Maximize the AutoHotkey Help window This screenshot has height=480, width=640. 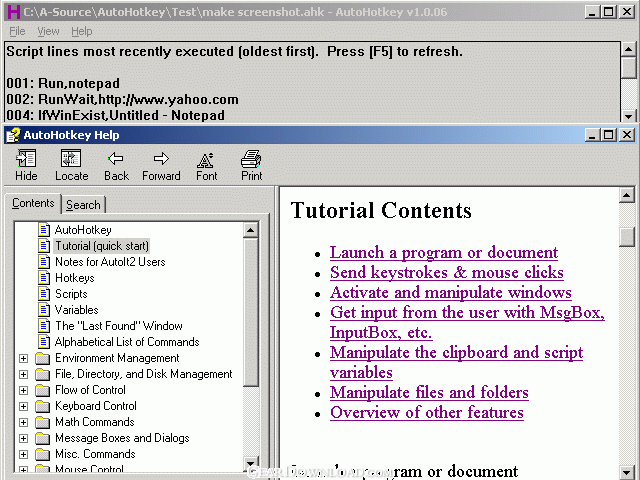click(x=609, y=135)
